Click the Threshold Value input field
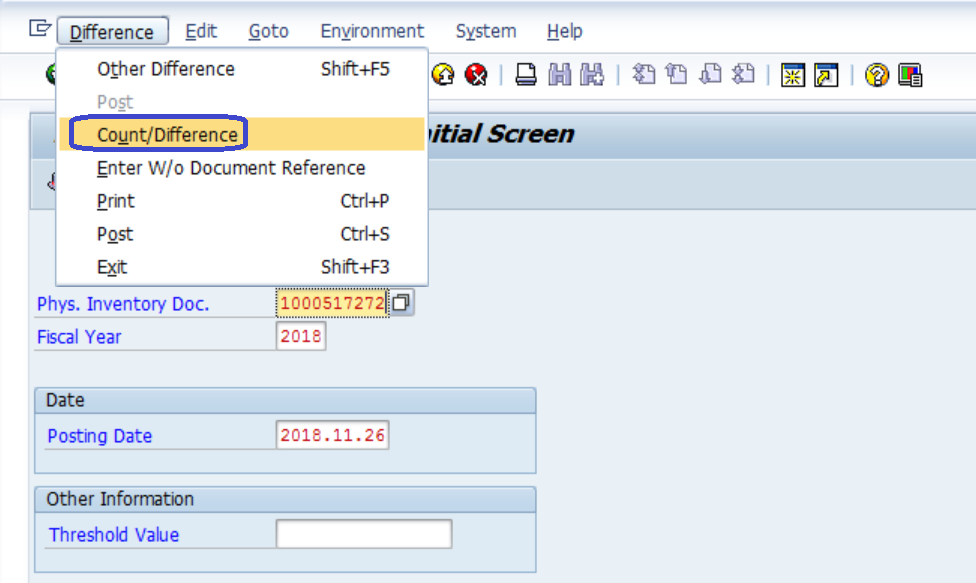Image resolution: width=976 pixels, height=583 pixels. click(x=364, y=534)
